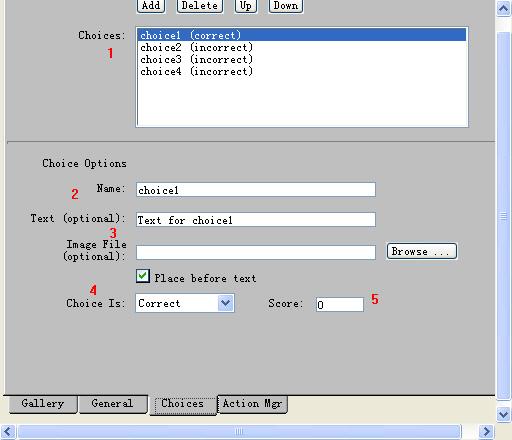The image size is (512, 440).
Task: Click the Delete button
Action: tap(200, 6)
